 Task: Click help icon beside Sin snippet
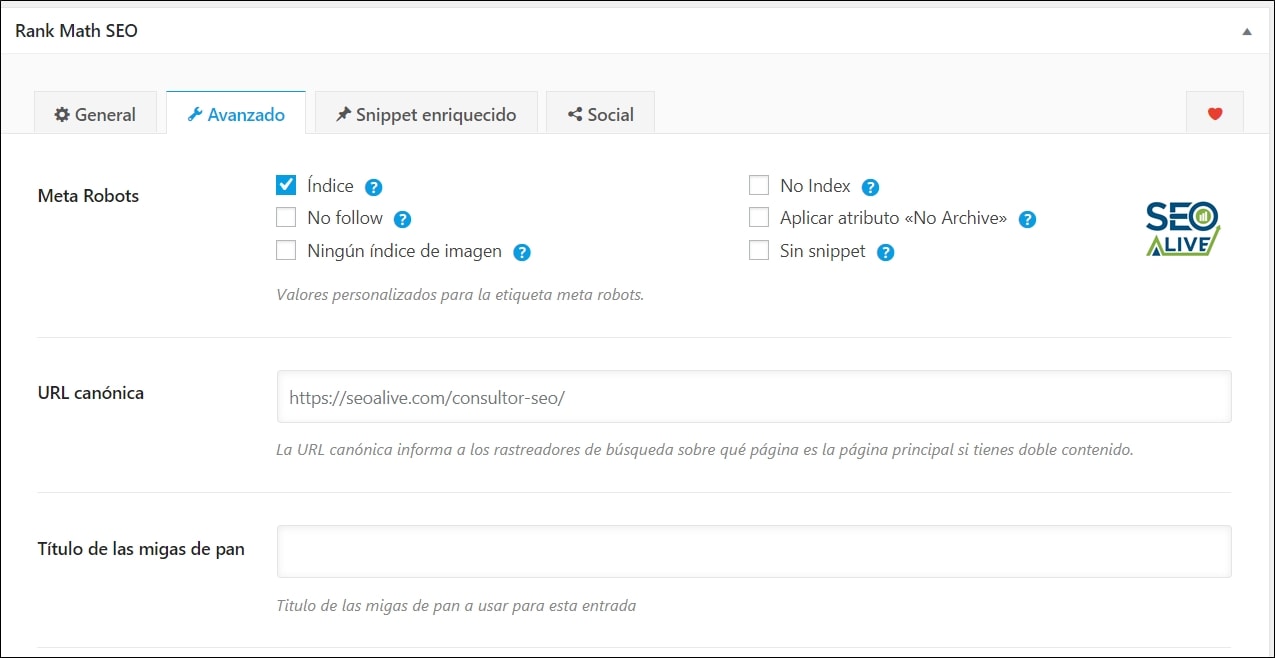click(x=886, y=253)
